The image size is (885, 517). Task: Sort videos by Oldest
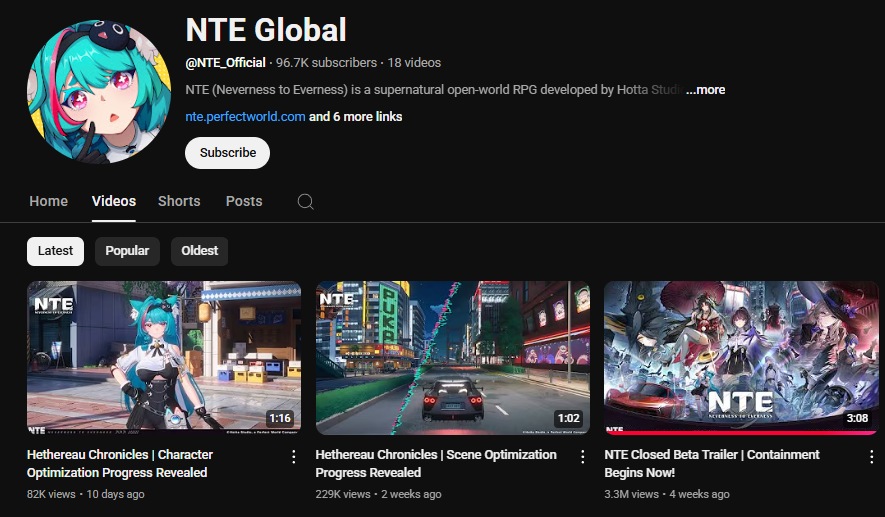[x=199, y=251]
